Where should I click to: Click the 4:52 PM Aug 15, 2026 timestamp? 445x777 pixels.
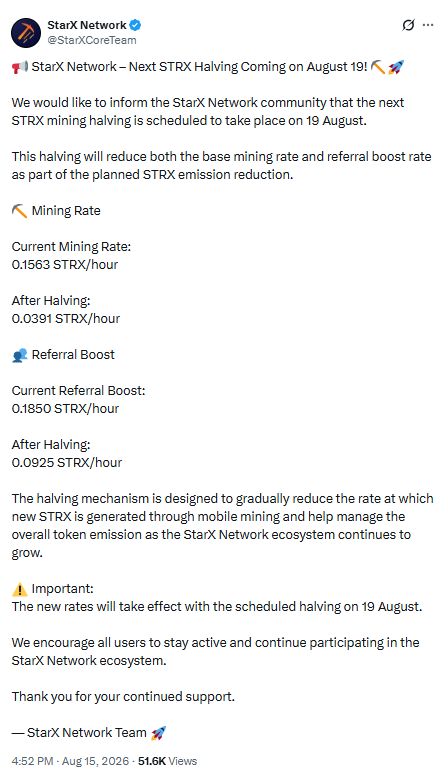70,761
